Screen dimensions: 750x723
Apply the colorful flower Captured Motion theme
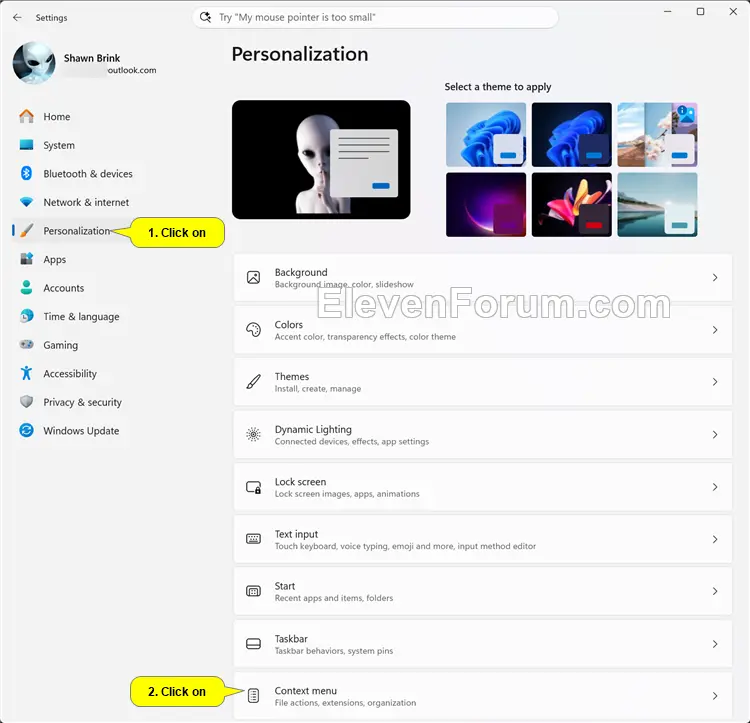[x=571, y=205]
